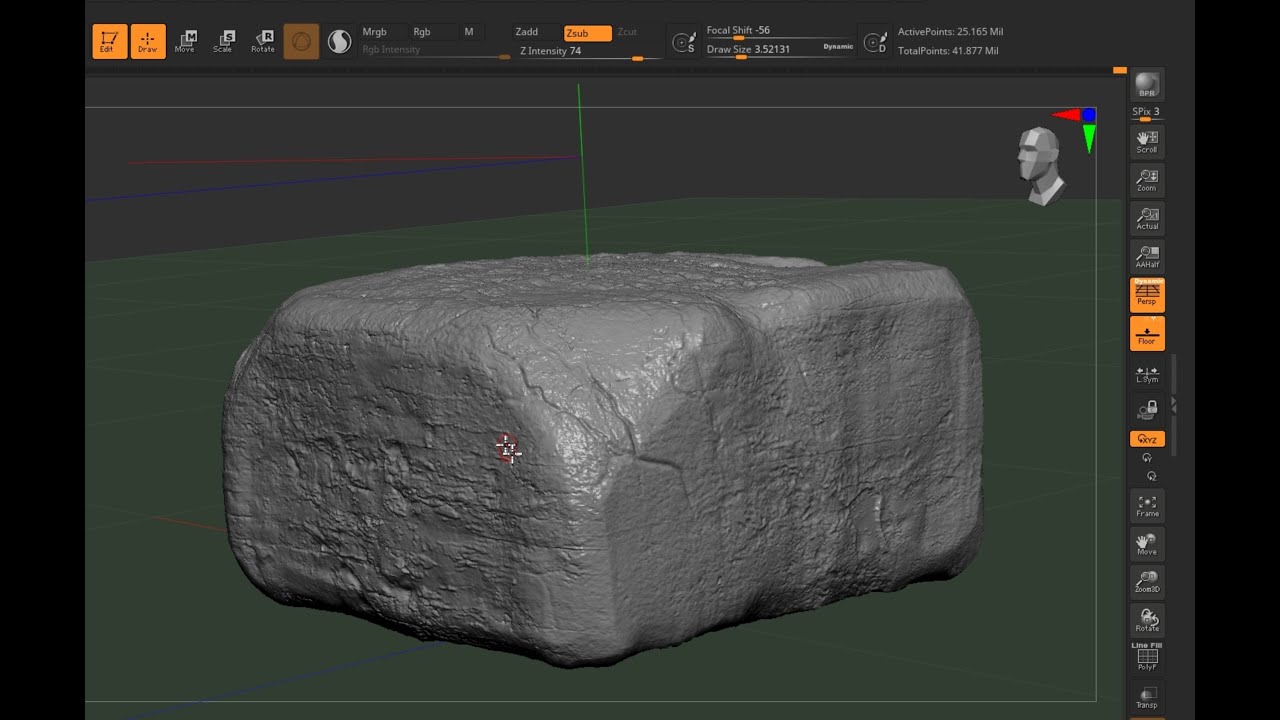Select the Z-axis rotation icon

(1150, 476)
